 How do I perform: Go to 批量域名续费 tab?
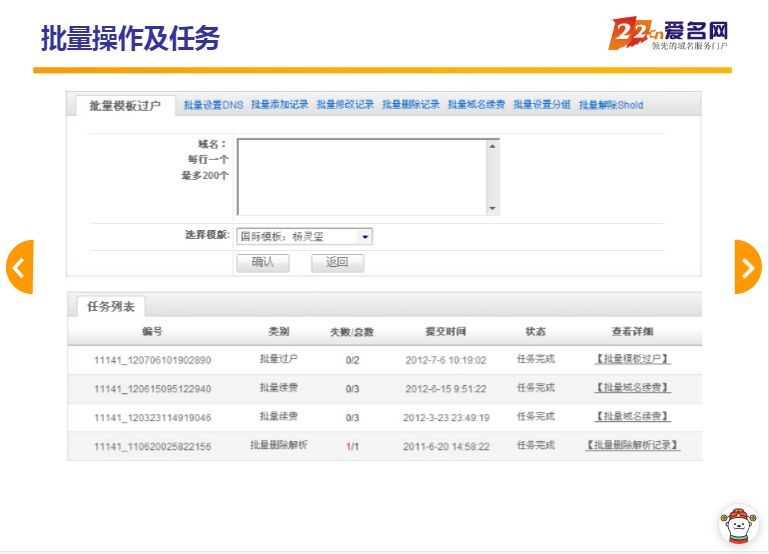tap(476, 105)
